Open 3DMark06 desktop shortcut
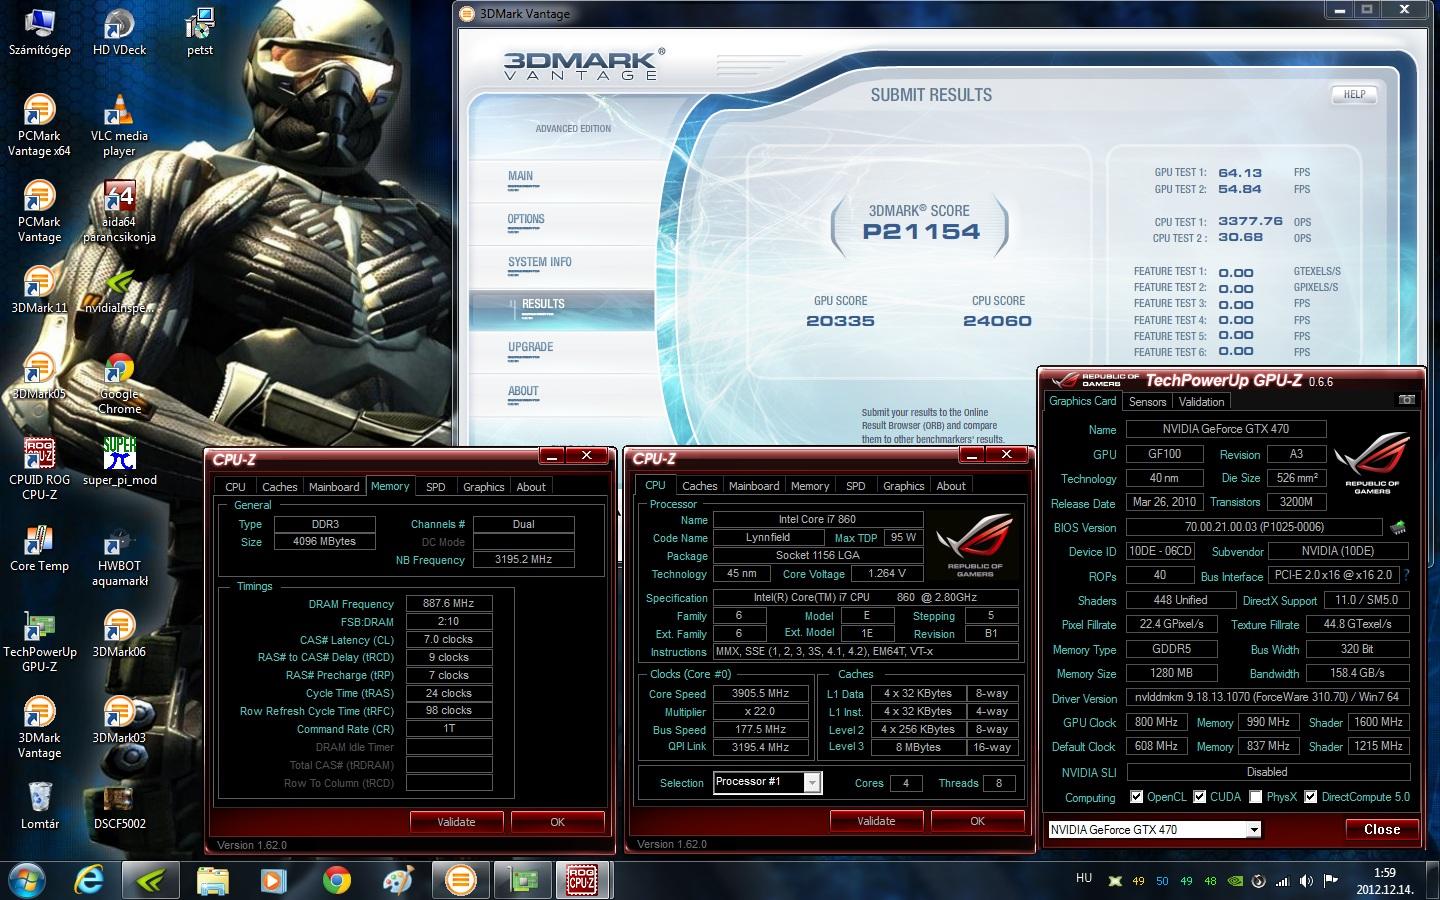The width and height of the screenshot is (1440, 900). (x=119, y=634)
